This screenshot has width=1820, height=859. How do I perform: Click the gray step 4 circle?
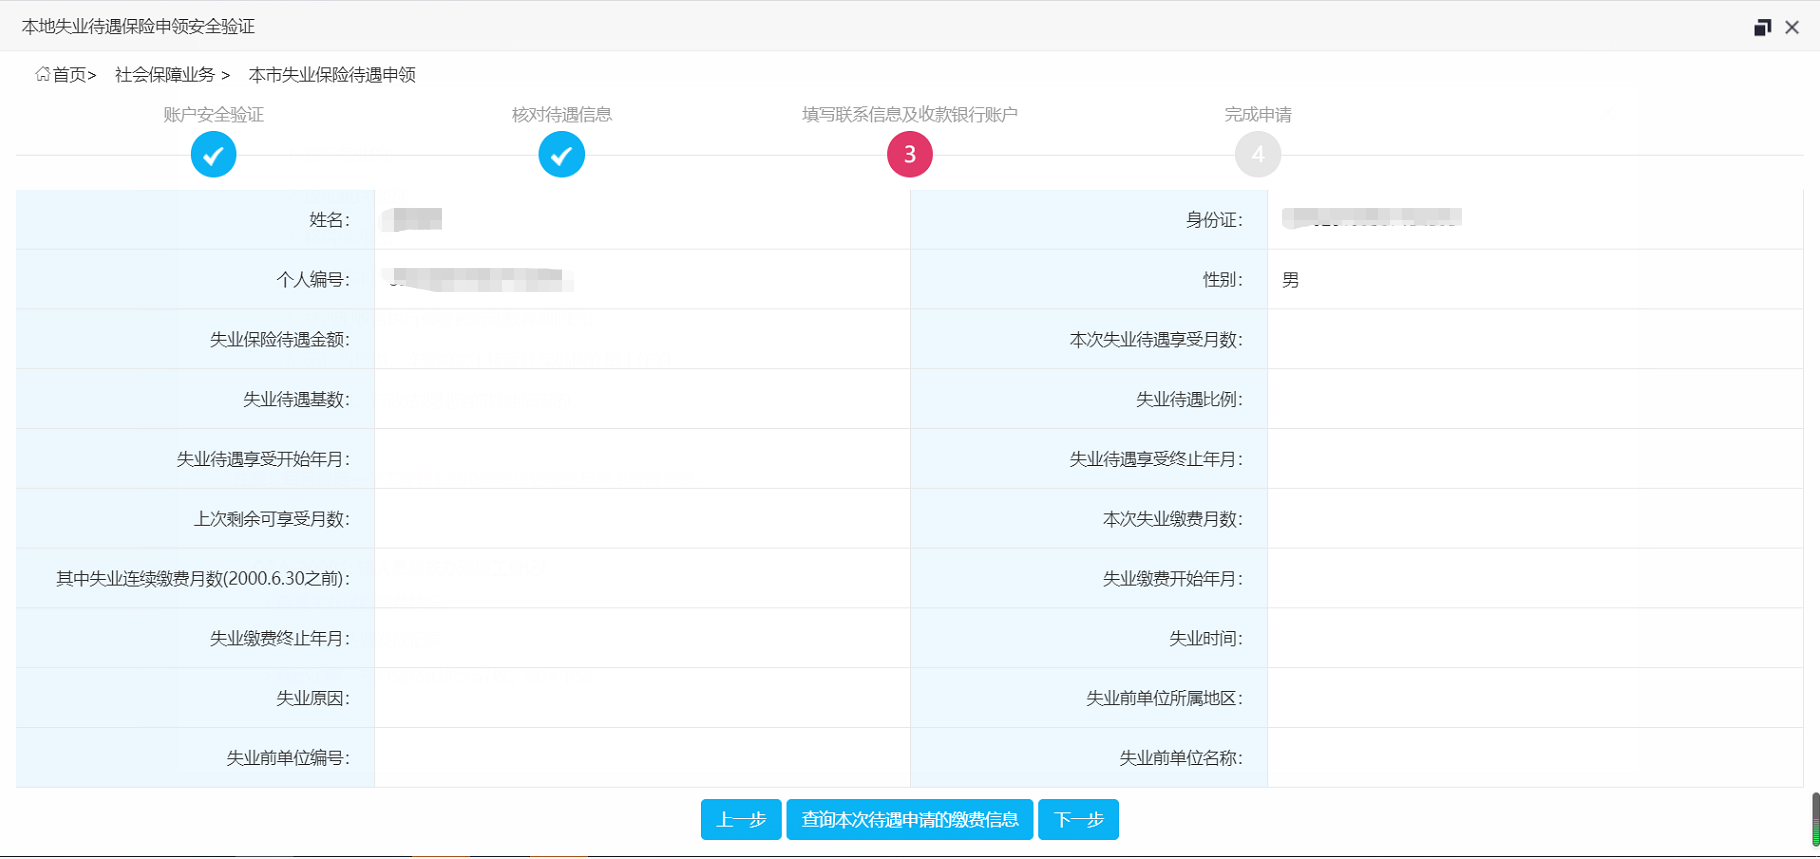(1257, 155)
